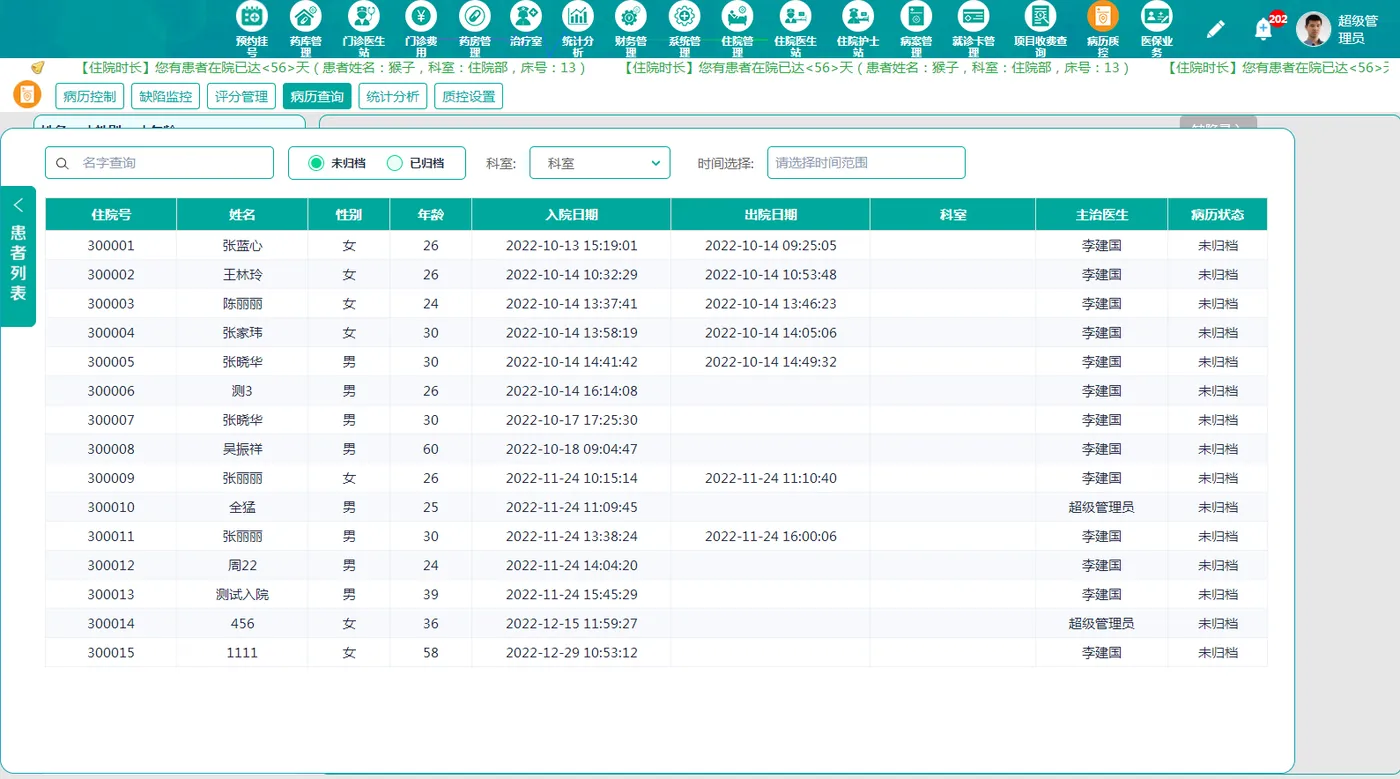Switch to the 病历控制 tab
Image resolution: width=1400 pixels, height=779 pixels.
tap(89, 96)
